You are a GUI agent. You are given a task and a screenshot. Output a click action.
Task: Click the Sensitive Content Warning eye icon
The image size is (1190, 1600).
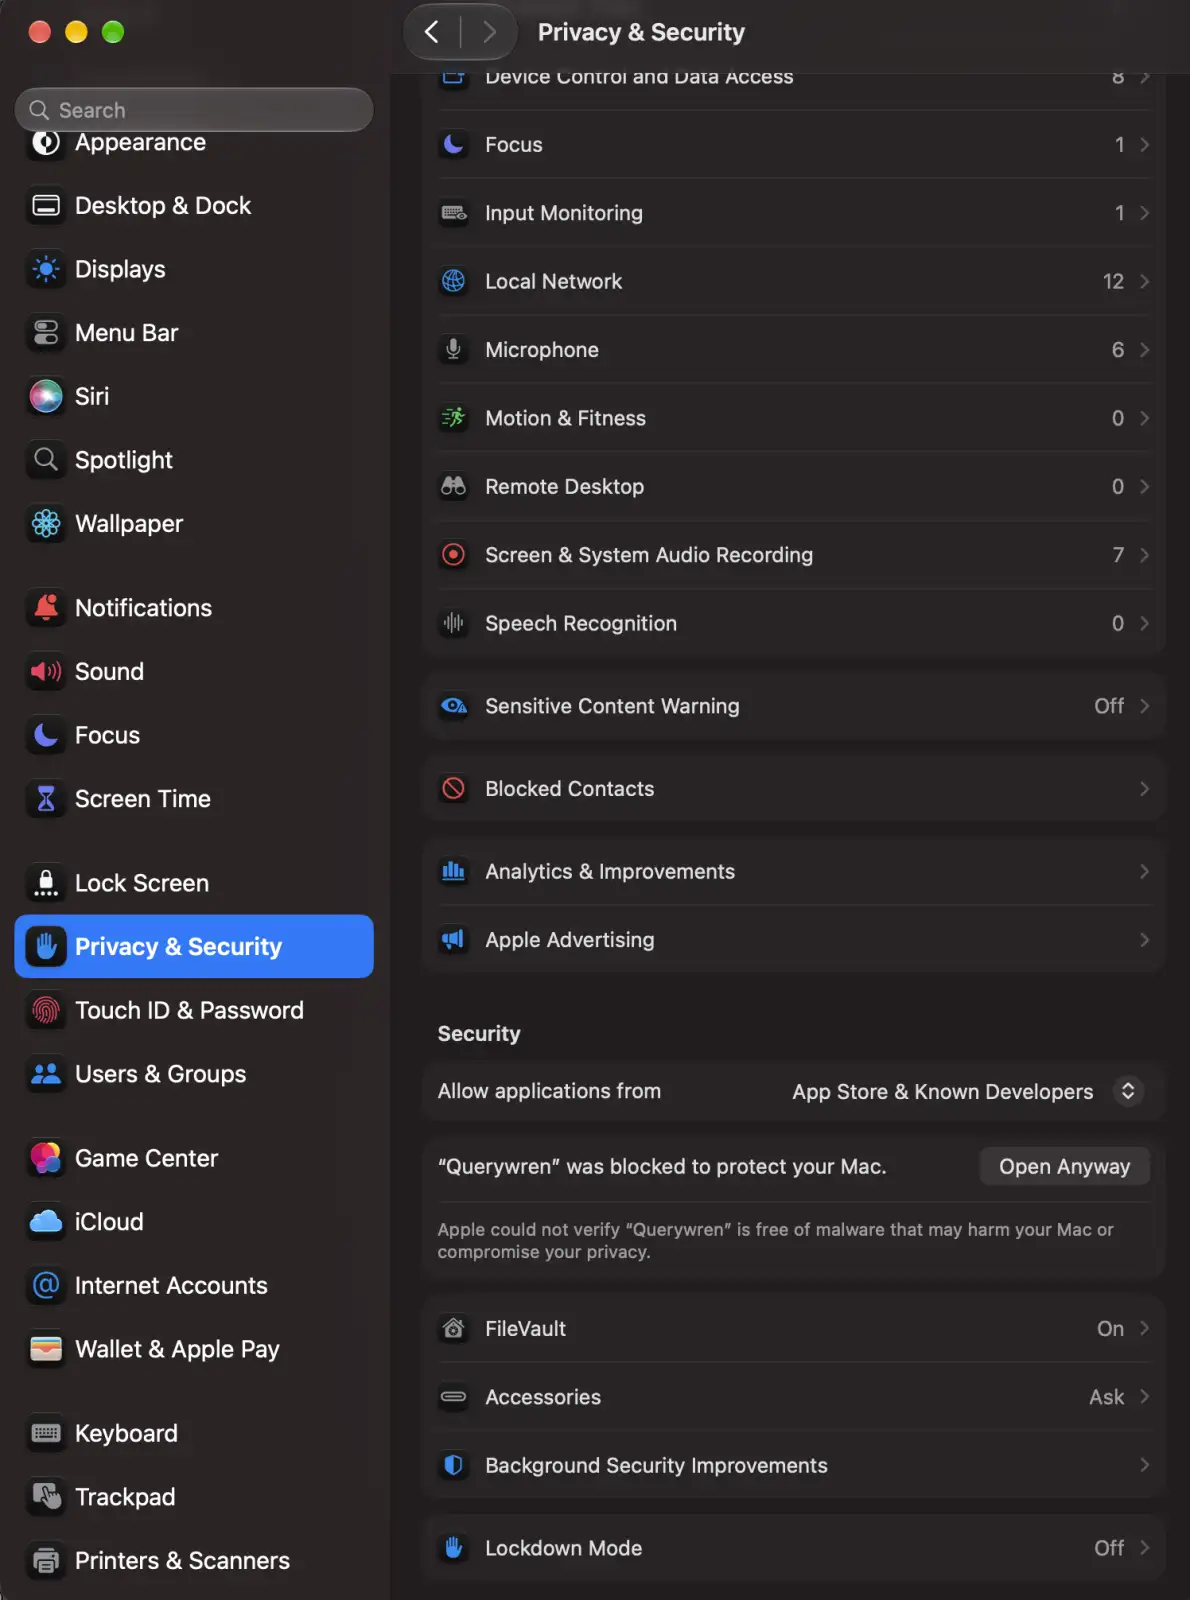click(x=453, y=706)
